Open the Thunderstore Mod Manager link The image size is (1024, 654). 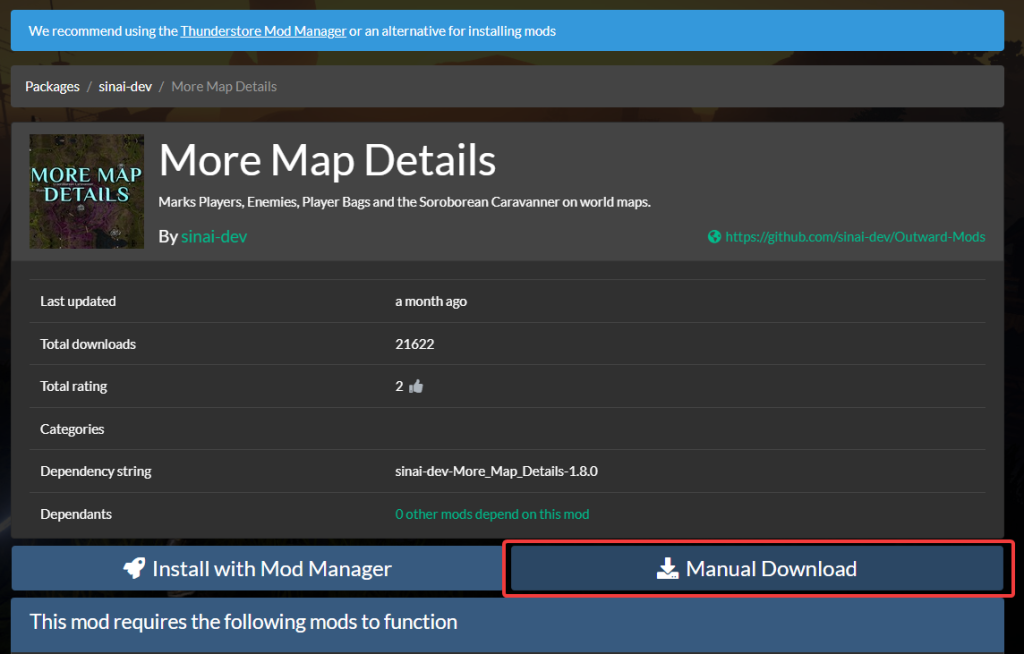(x=263, y=31)
